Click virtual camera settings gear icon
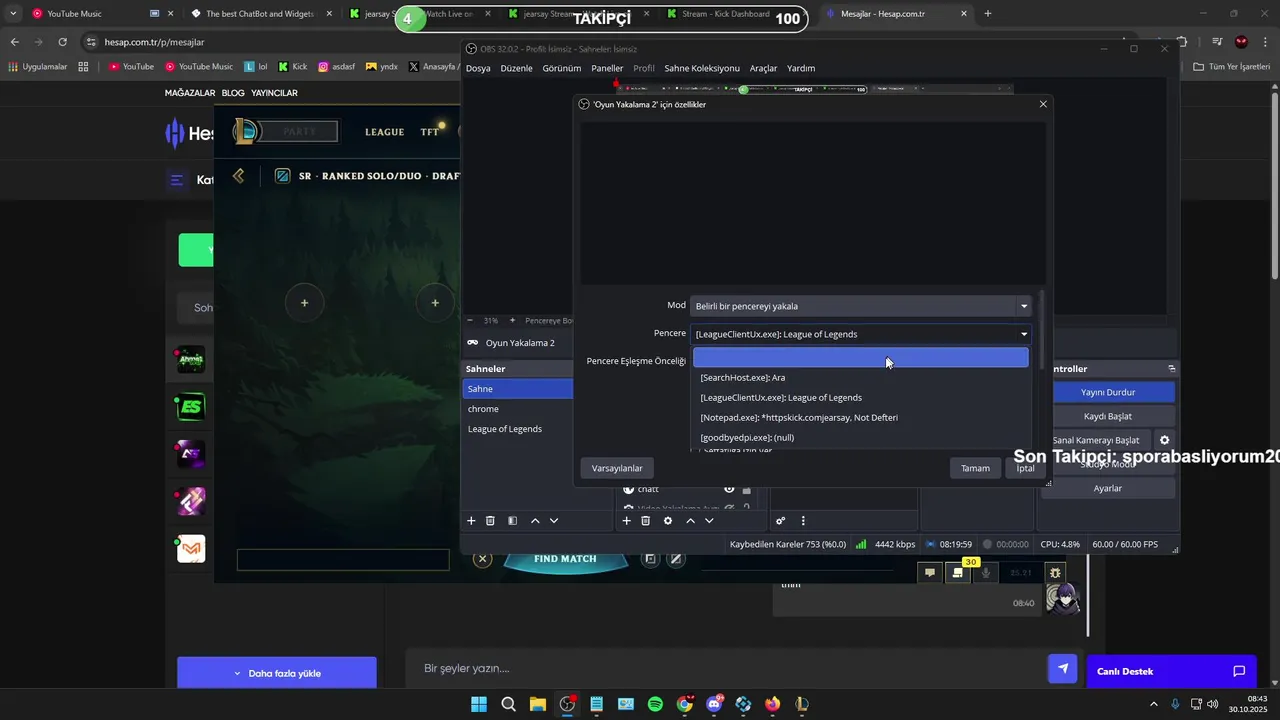This screenshot has width=1280, height=720. (1164, 440)
